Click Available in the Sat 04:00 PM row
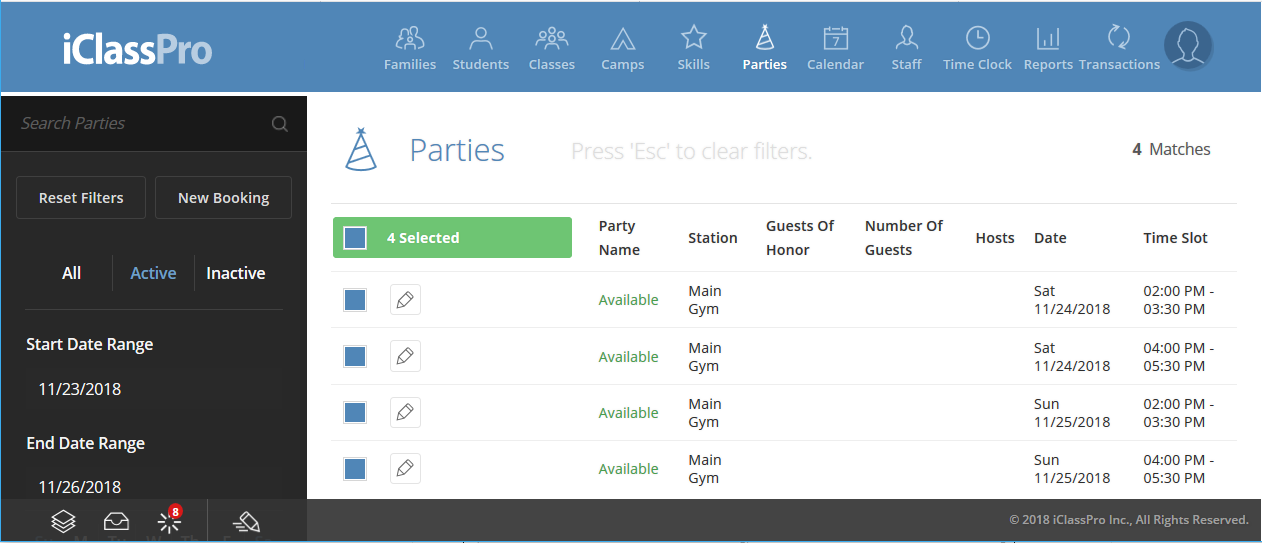The image size is (1262, 543). click(x=628, y=357)
